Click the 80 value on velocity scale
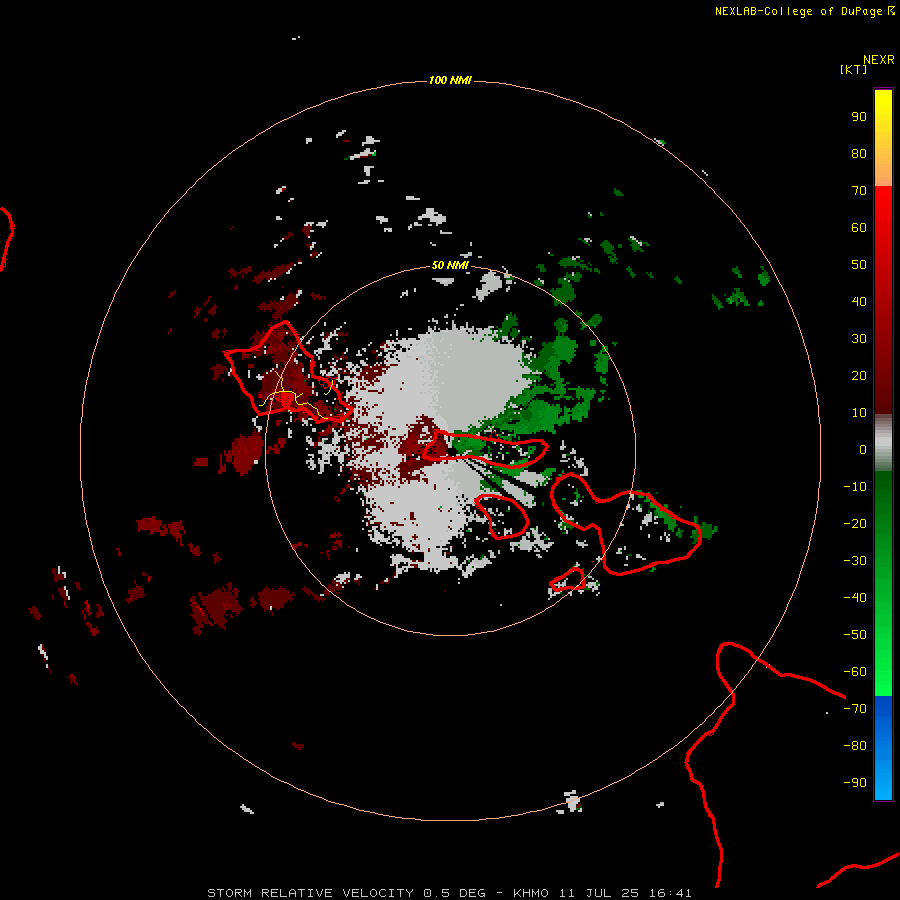 click(859, 153)
